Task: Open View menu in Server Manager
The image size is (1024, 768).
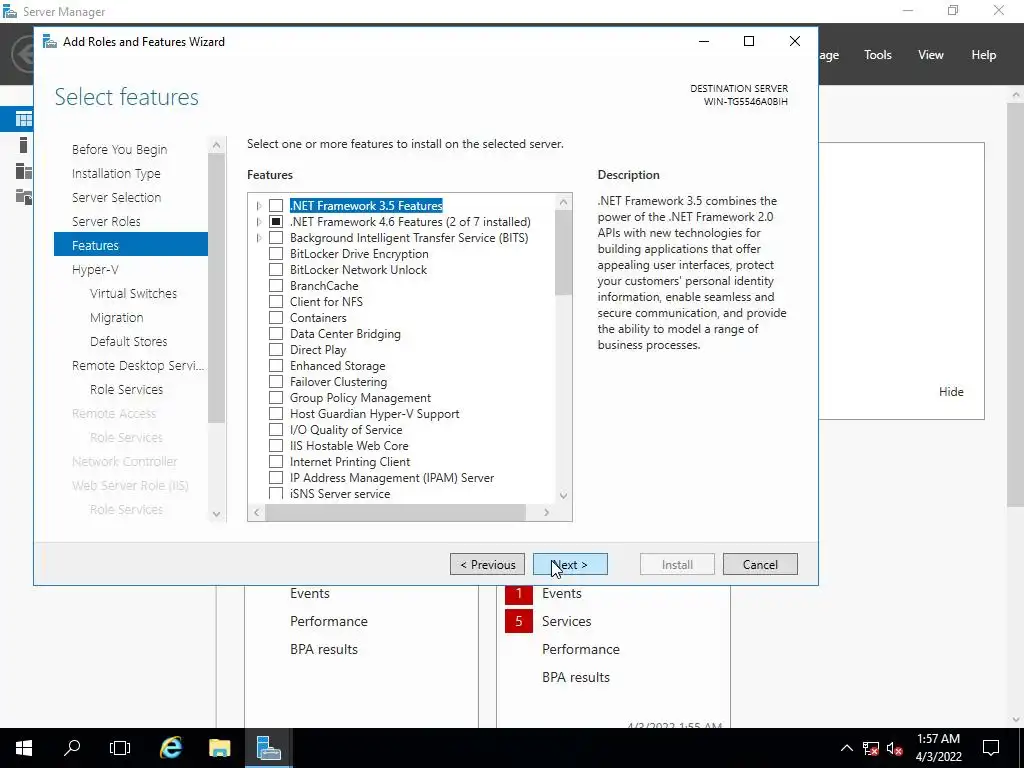Action: (931, 55)
